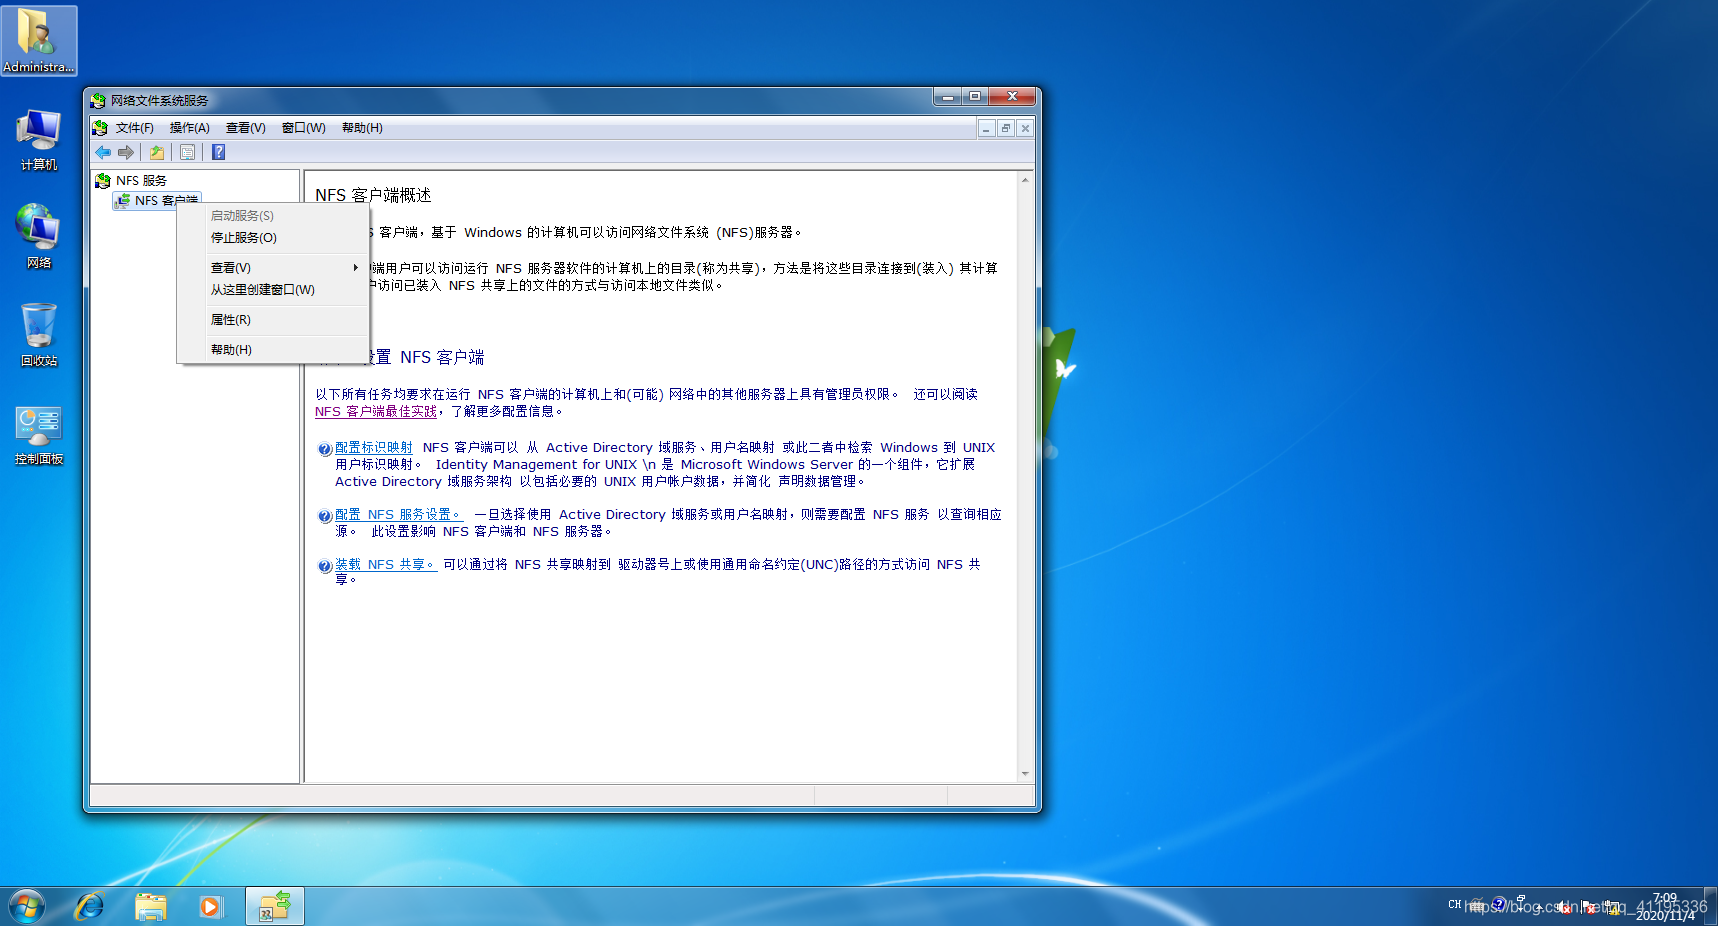Choose 从这里创建窗口(W) in context menu
1718x926 pixels.
tap(273, 290)
